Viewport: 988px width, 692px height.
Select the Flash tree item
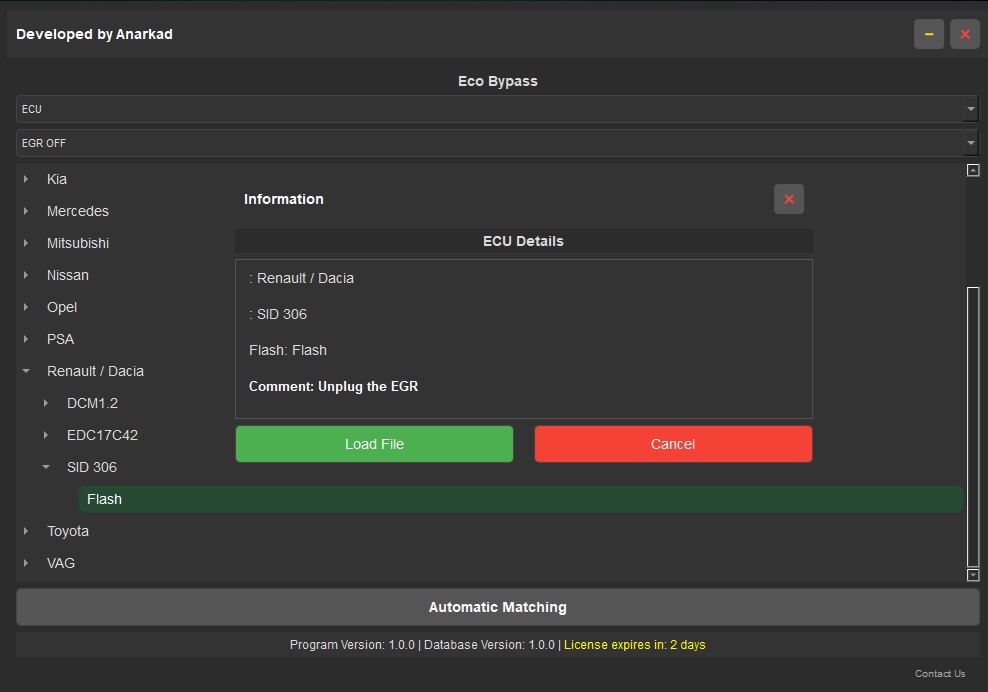coord(520,499)
